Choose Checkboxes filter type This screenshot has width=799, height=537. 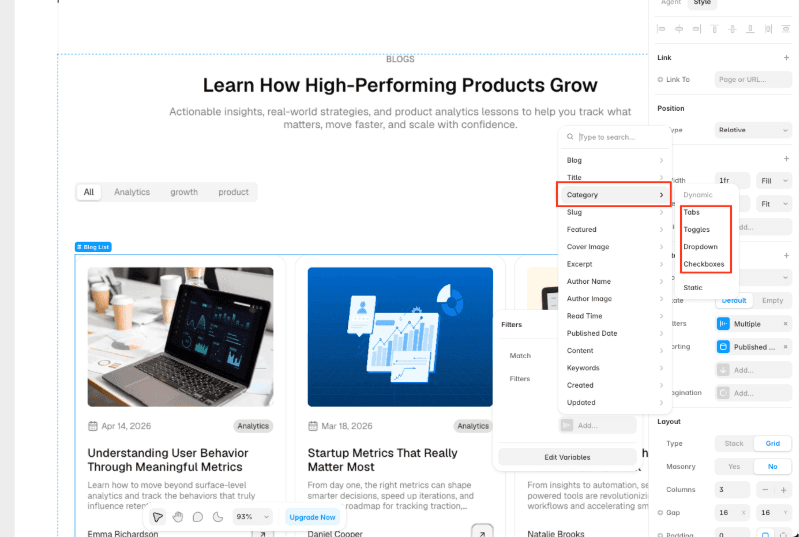click(706, 264)
